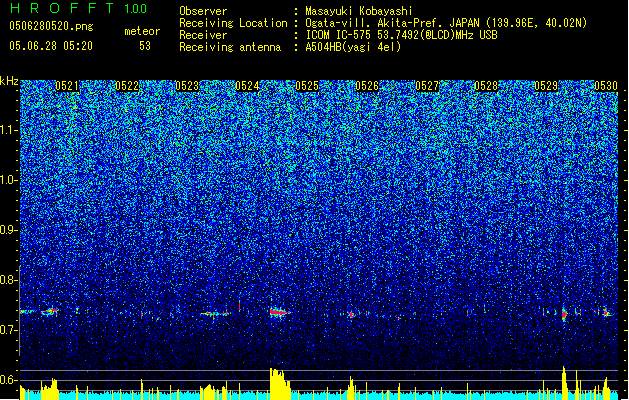Select the 0522 time marker
629x400 pixels.
pyautogui.click(x=127, y=86)
